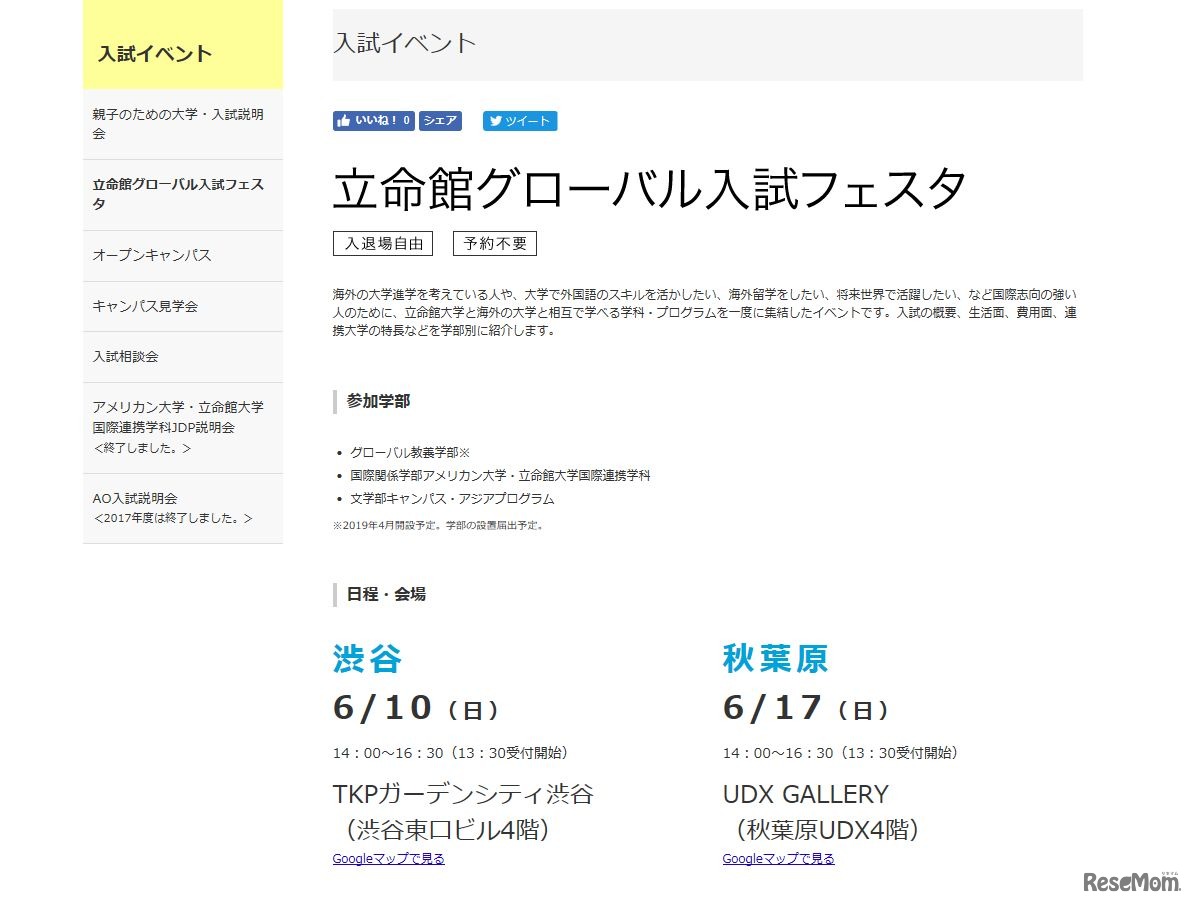Click the 入試イベント gray page header
Image resolution: width=1194 pixels, height=905 pixels.
[x=707, y=44]
